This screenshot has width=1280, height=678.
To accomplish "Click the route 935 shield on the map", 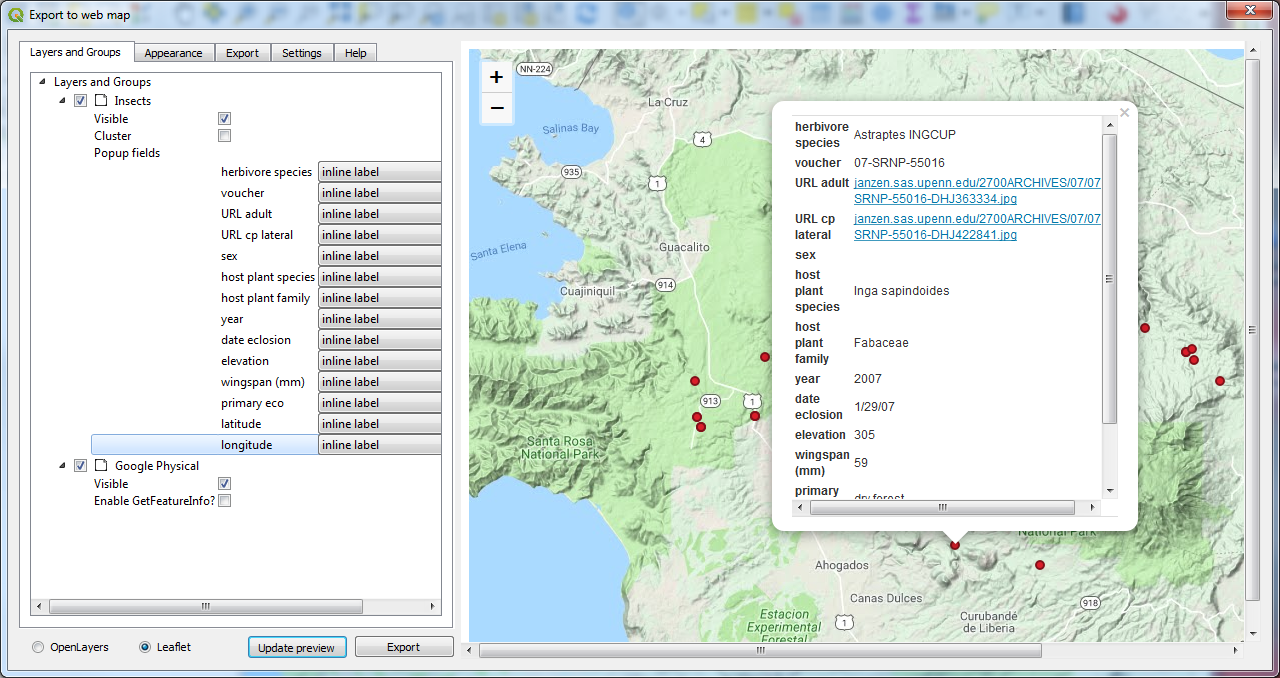I will (571, 172).
